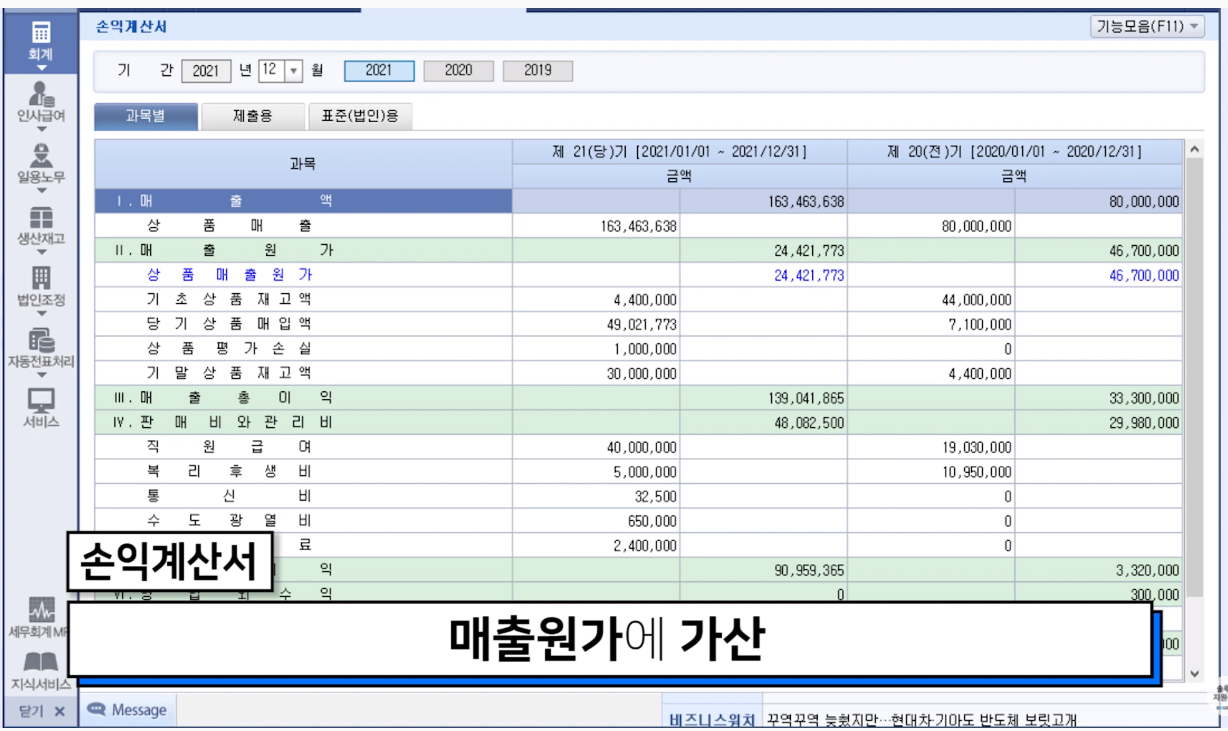Click the 제 20(전)기 period header
The image size is (1228, 731).
1014,153
